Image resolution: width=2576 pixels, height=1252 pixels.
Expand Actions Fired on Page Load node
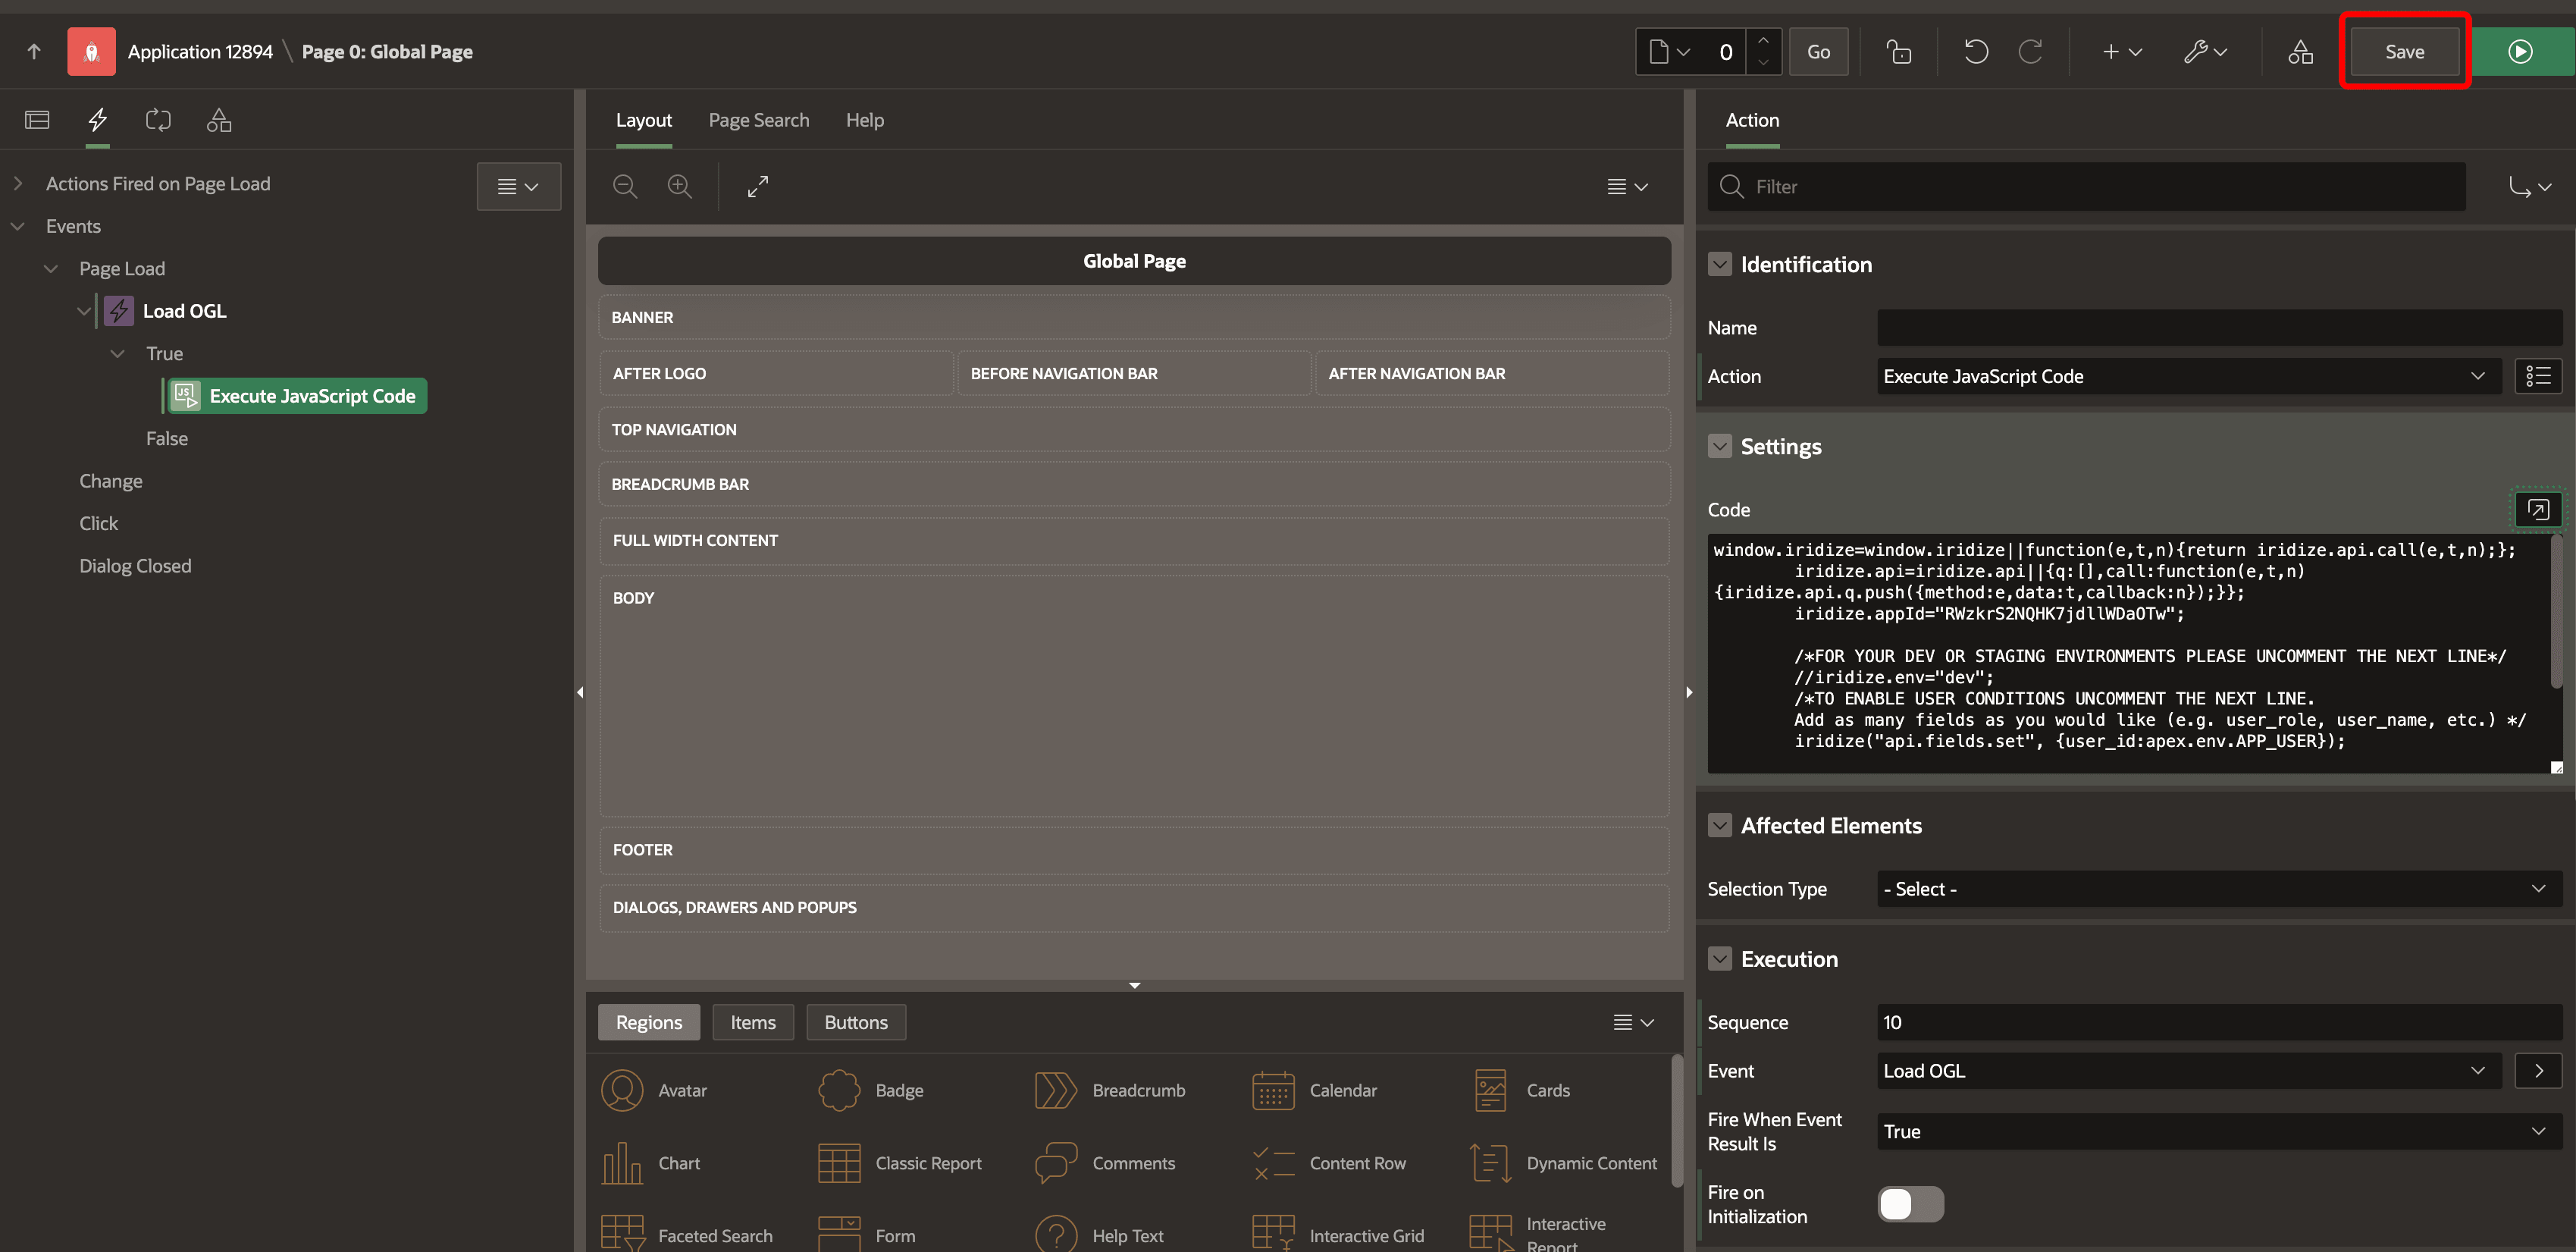click(18, 184)
